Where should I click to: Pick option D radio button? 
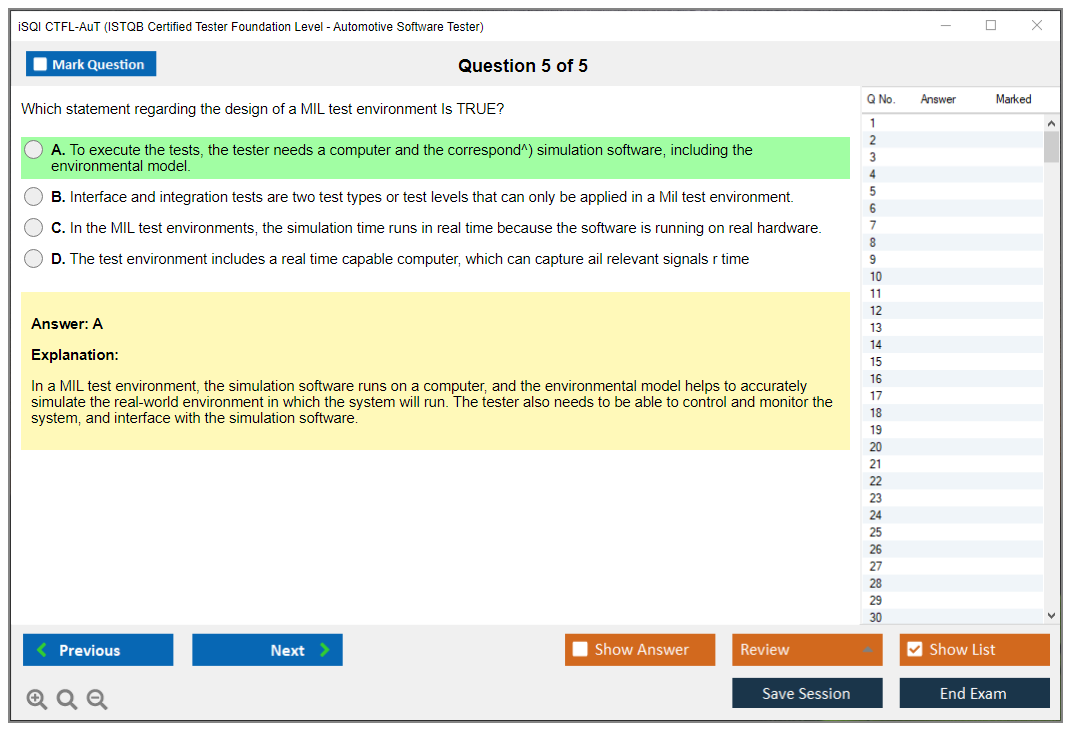[x=34, y=259]
